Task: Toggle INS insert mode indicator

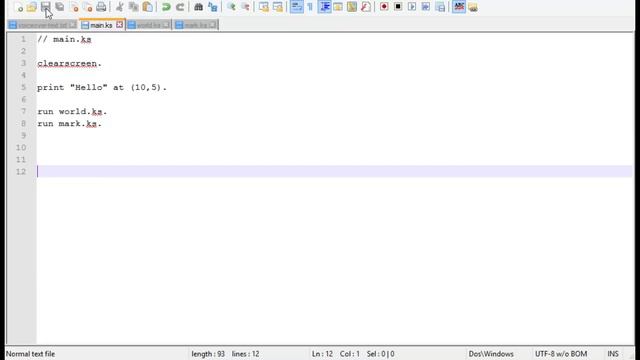Action: tap(613, 354)
